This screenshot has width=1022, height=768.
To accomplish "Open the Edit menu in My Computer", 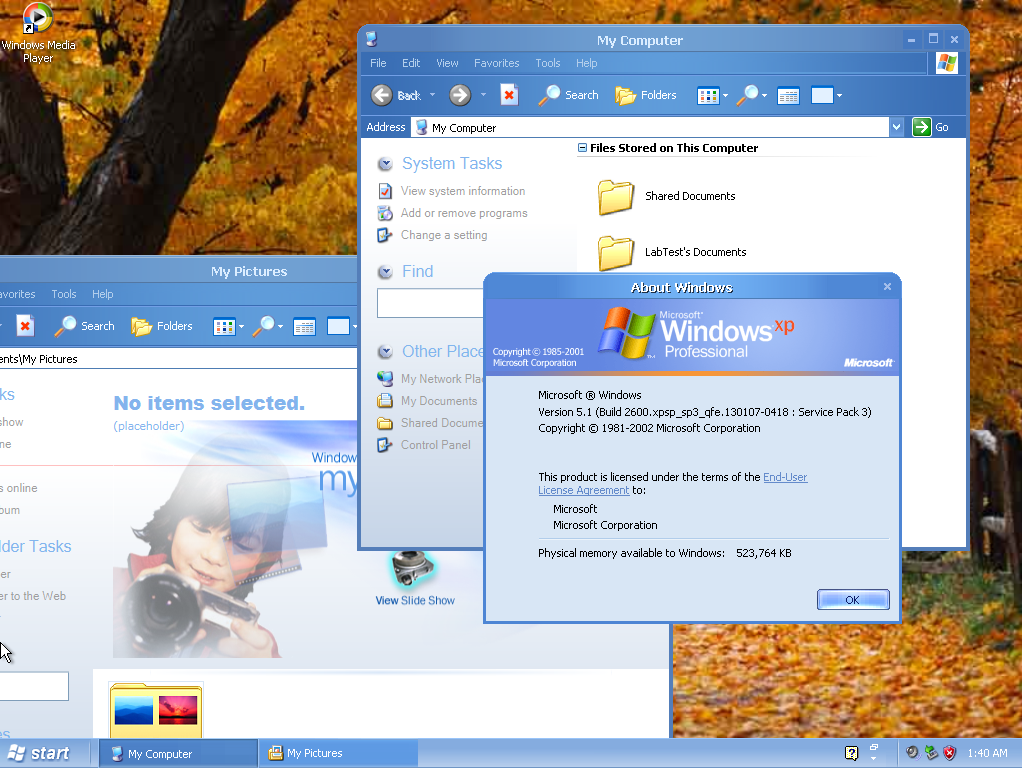I will click(411, 63).
